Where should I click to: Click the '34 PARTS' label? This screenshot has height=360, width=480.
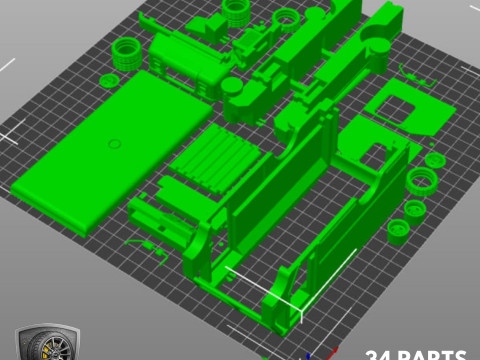[x=416, y=355]
